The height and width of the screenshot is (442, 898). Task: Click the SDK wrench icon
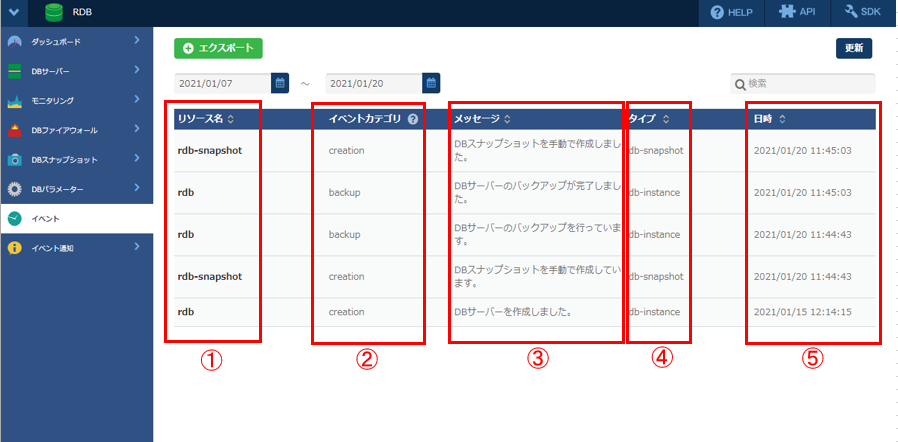pyautogui.click(x=852, y=12)
